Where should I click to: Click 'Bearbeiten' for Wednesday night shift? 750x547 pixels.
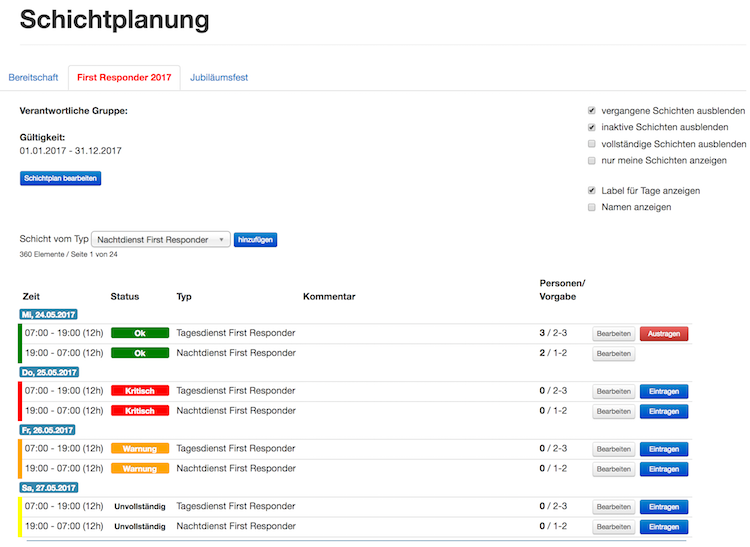613,353
